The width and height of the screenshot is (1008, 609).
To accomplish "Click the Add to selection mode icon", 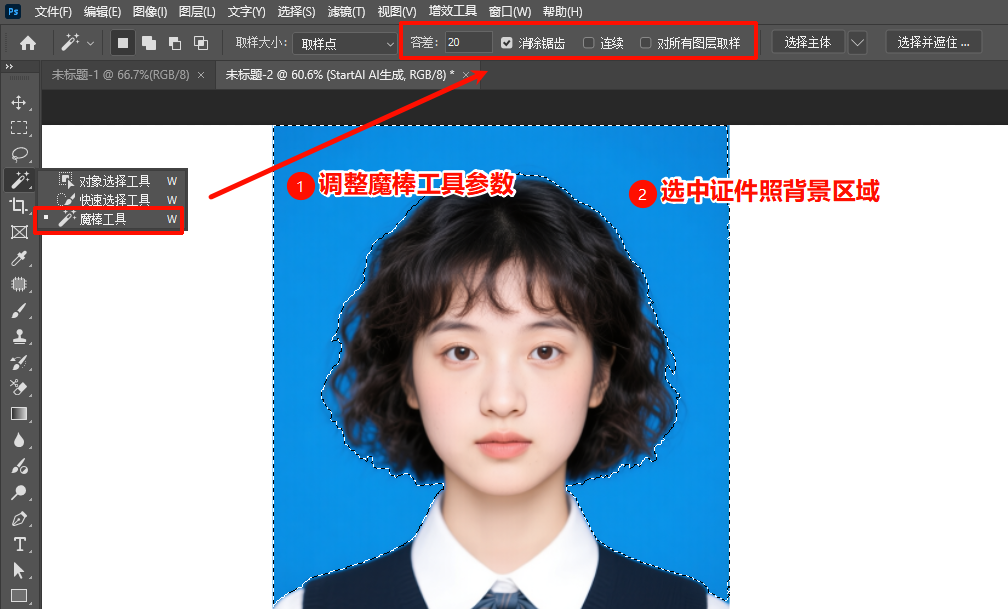I will (x=148, y=43).
